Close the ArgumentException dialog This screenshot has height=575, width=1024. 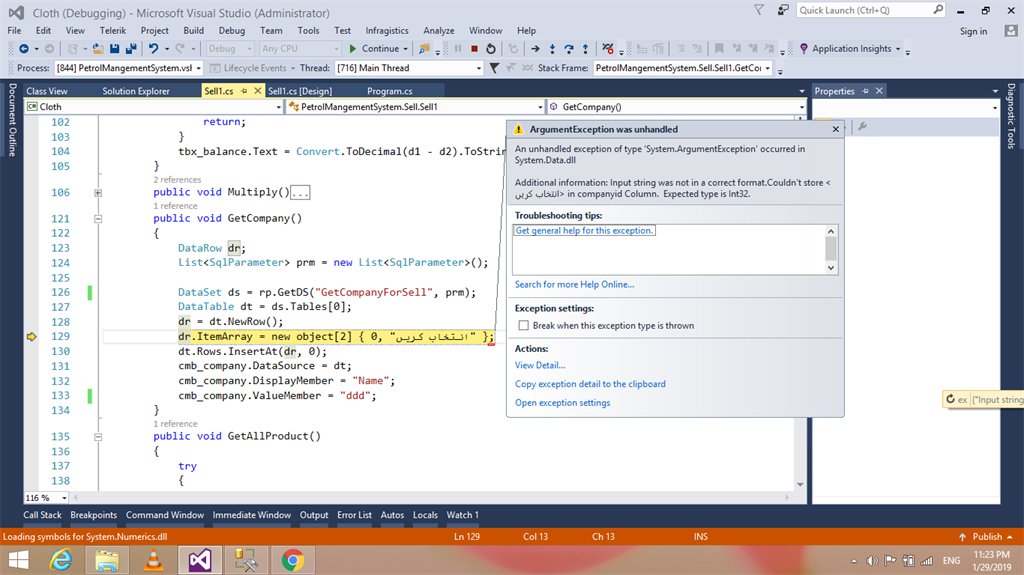click(x=835, y=129)
